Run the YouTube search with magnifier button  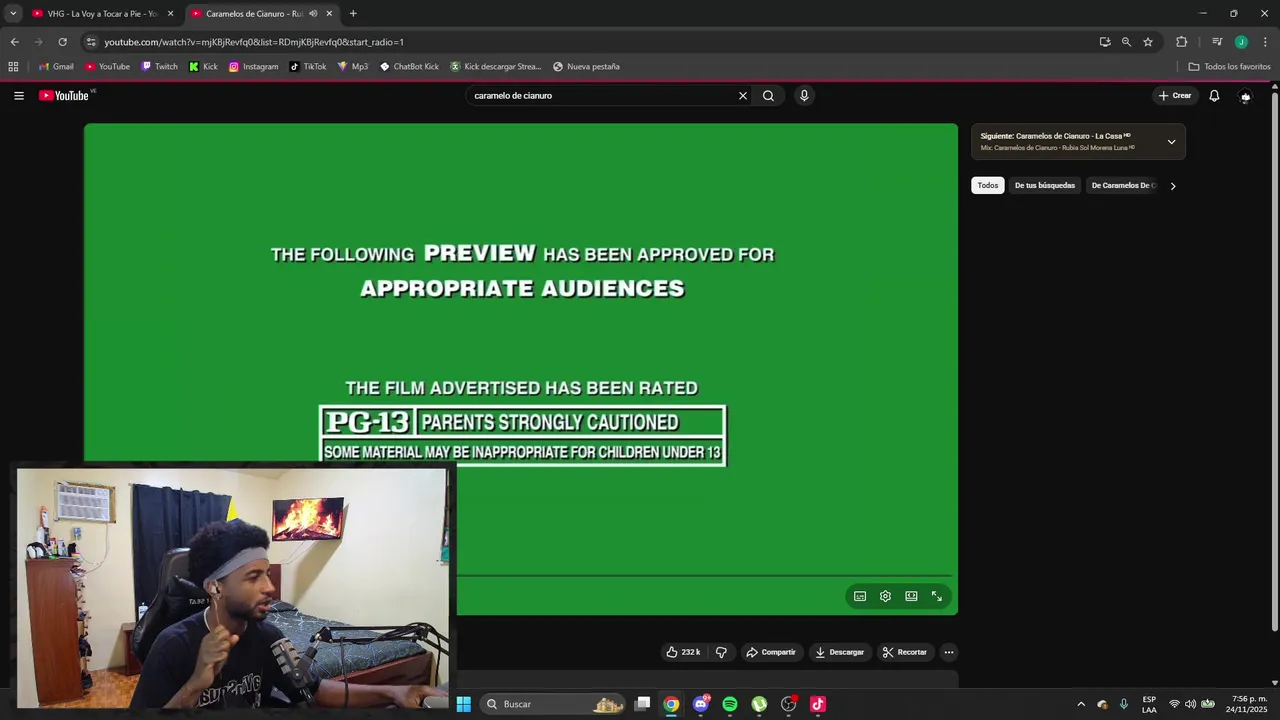click(768, 96)
